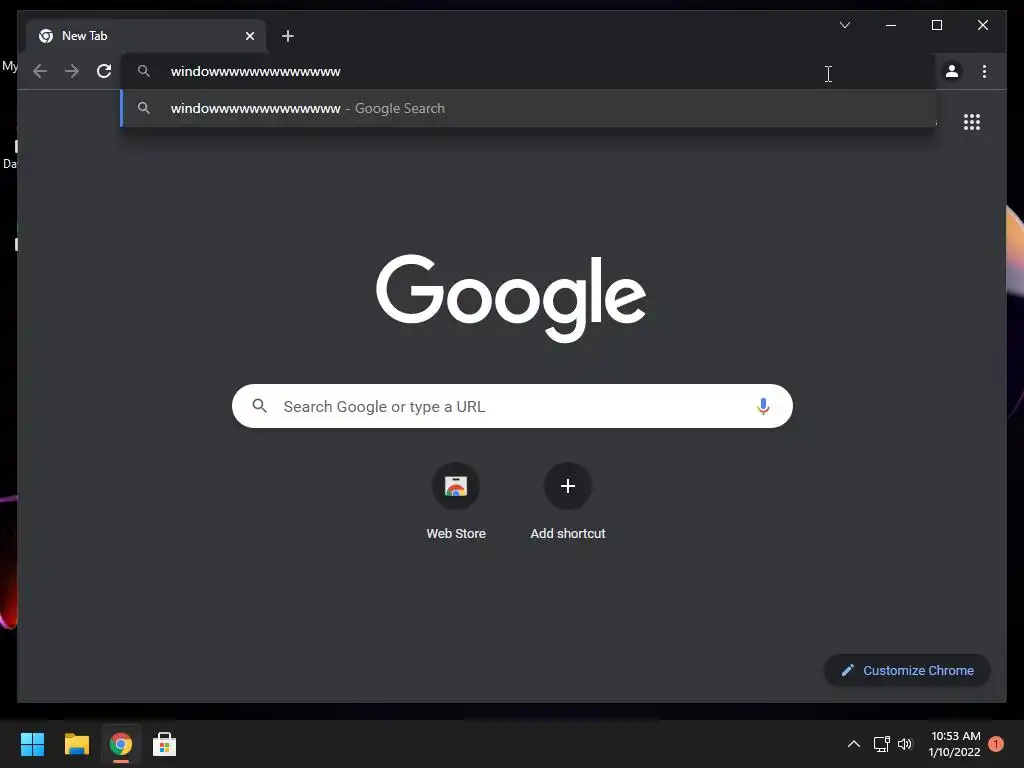Open Microsoft Store from the taskbar
The height and width of the screenshot is (768, 1024).
point(165,744)
